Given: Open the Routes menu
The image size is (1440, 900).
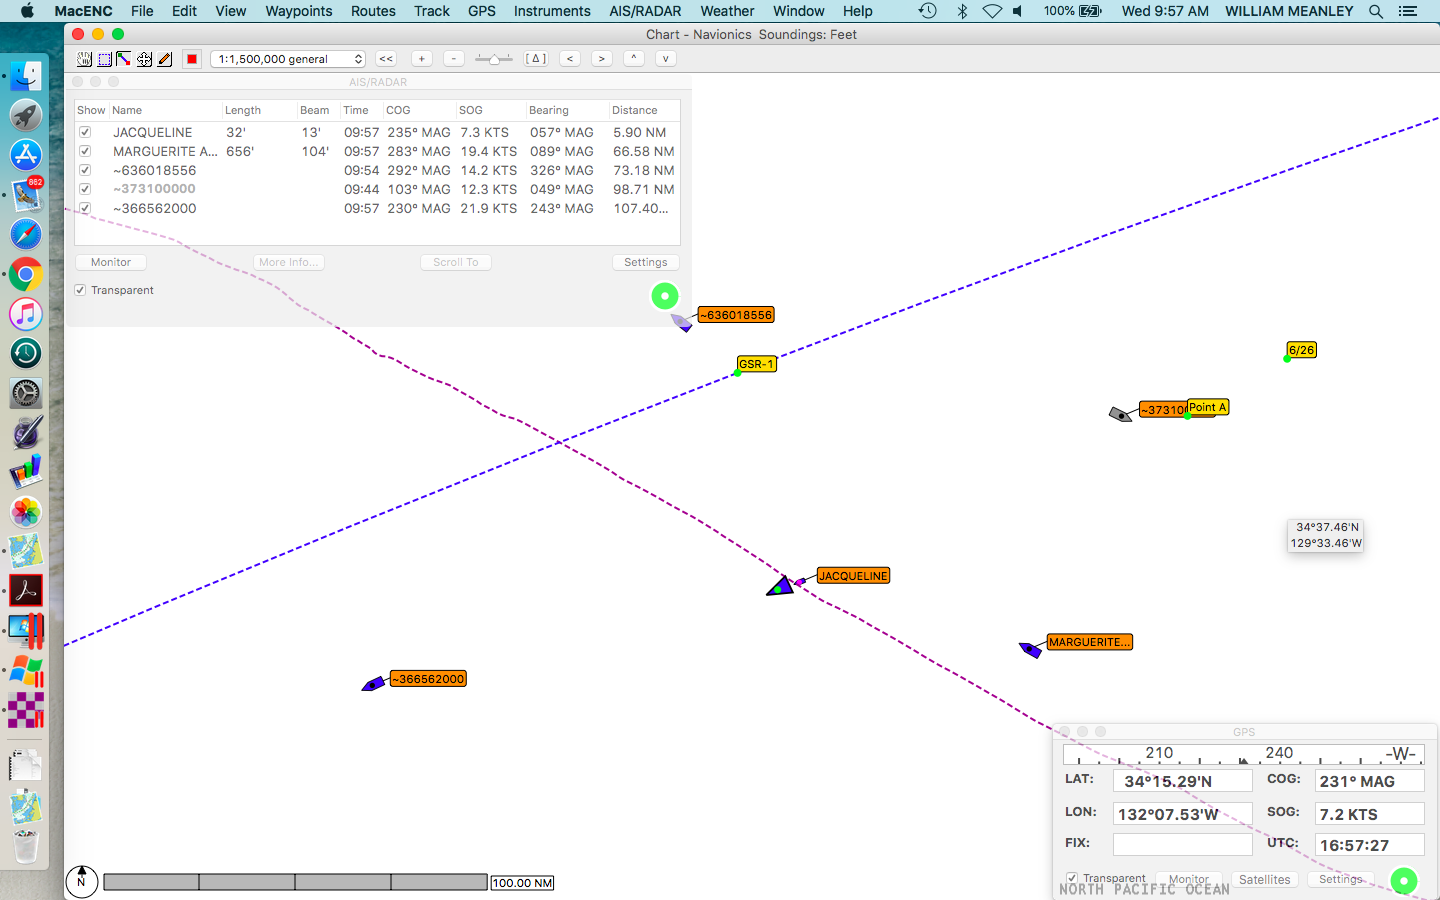Looking at the screenshot, I should (x=373, y=11).
